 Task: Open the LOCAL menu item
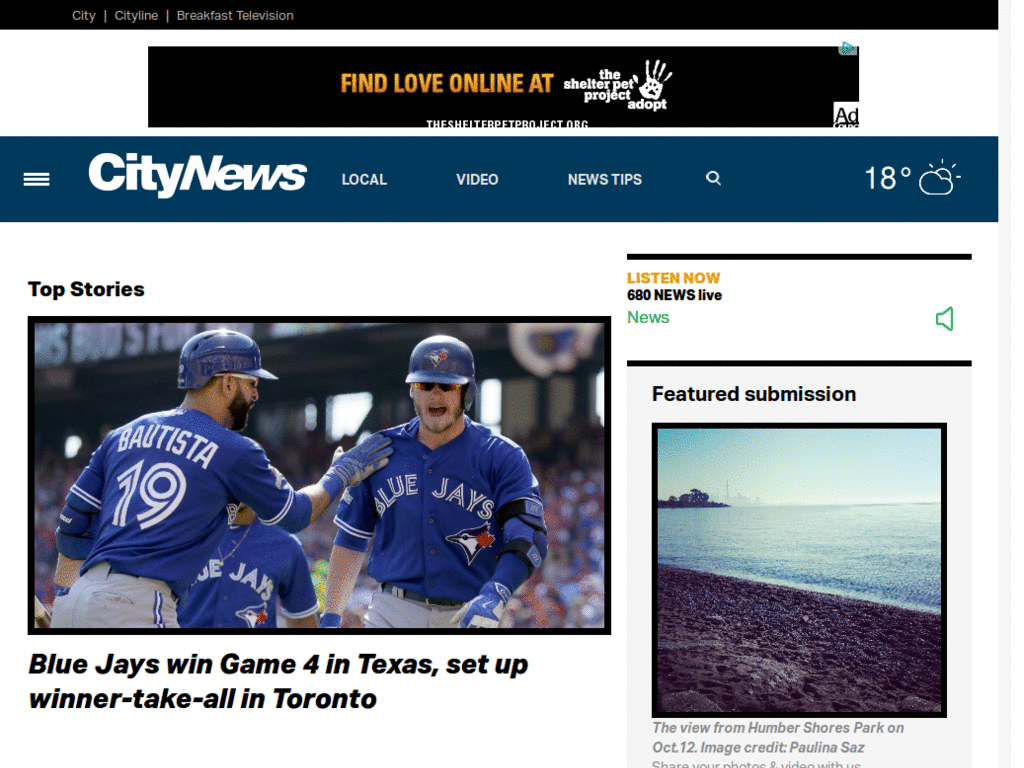pyautogui.click(x=364, y=180)
